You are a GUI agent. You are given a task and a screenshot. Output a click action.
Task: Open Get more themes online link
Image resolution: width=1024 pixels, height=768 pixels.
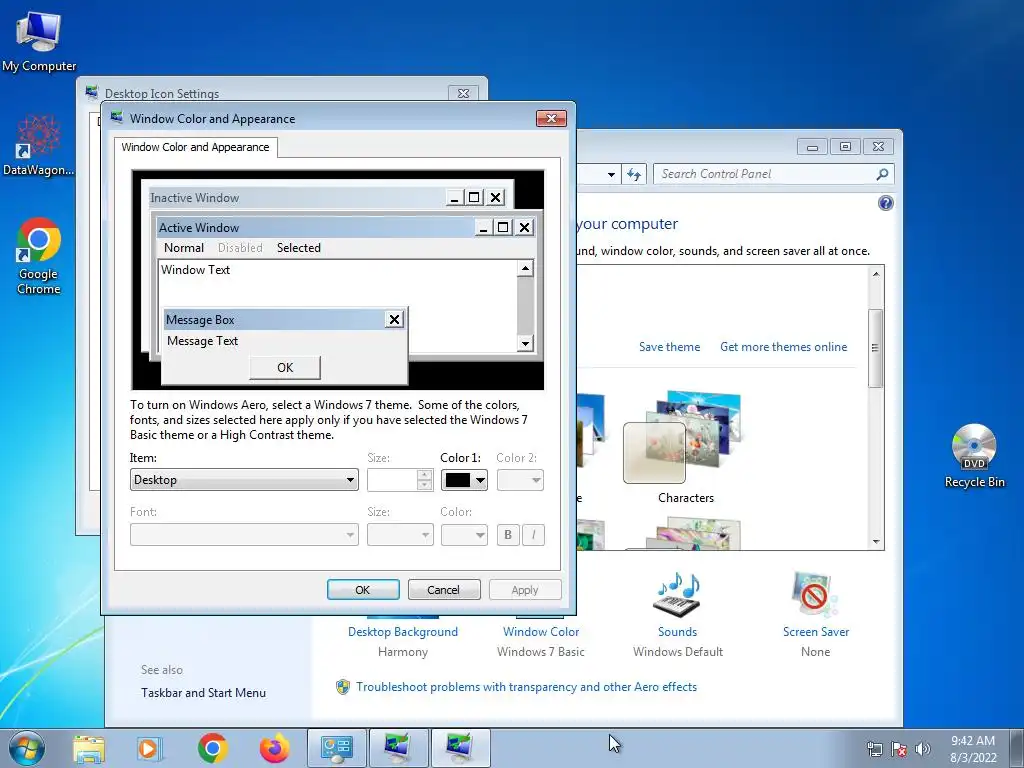pyautogui.click(x=784, y=347)
